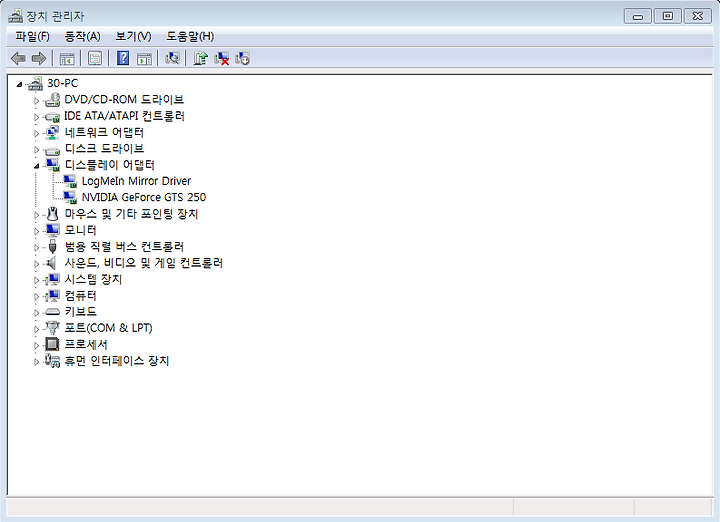Expand the 시스템 장치 node
The width and height of the screenshot is (720, 522).
click(37, 280)
